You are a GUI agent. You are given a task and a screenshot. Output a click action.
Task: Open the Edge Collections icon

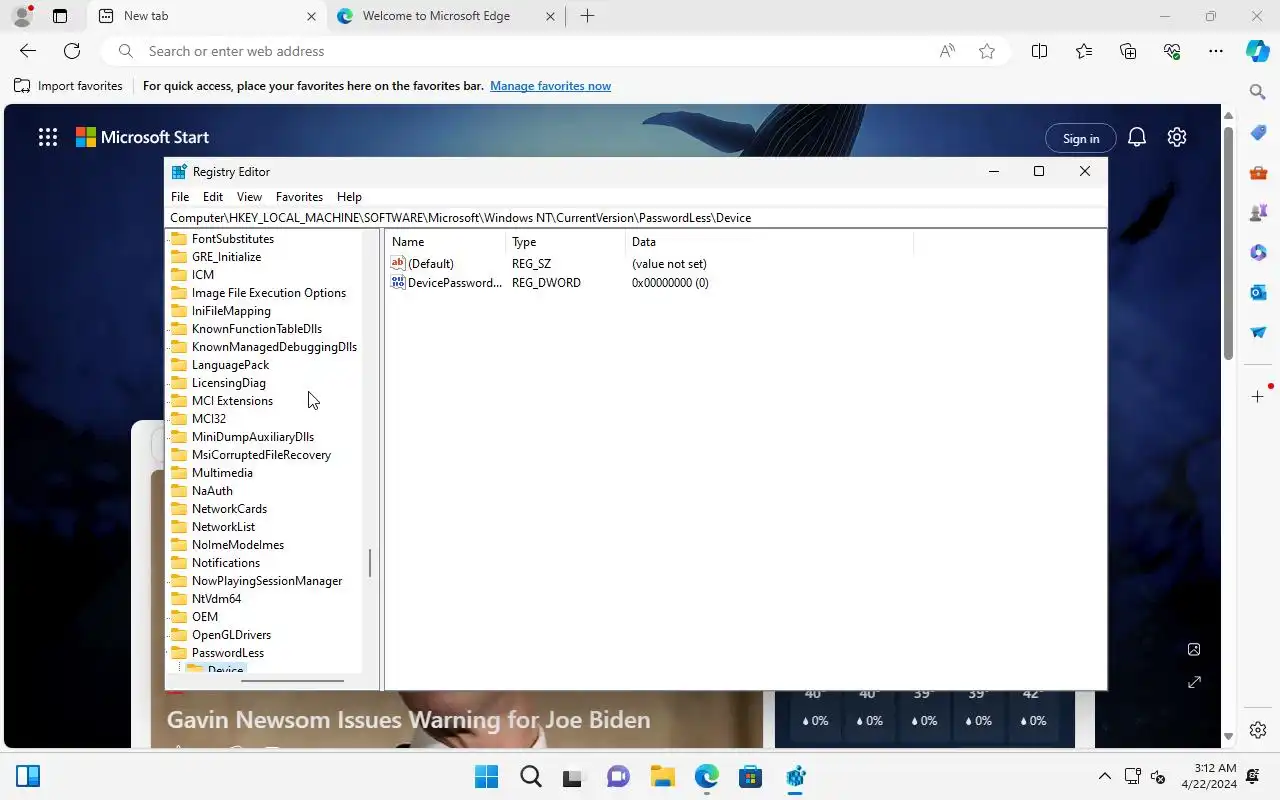tap(1128, 51)
